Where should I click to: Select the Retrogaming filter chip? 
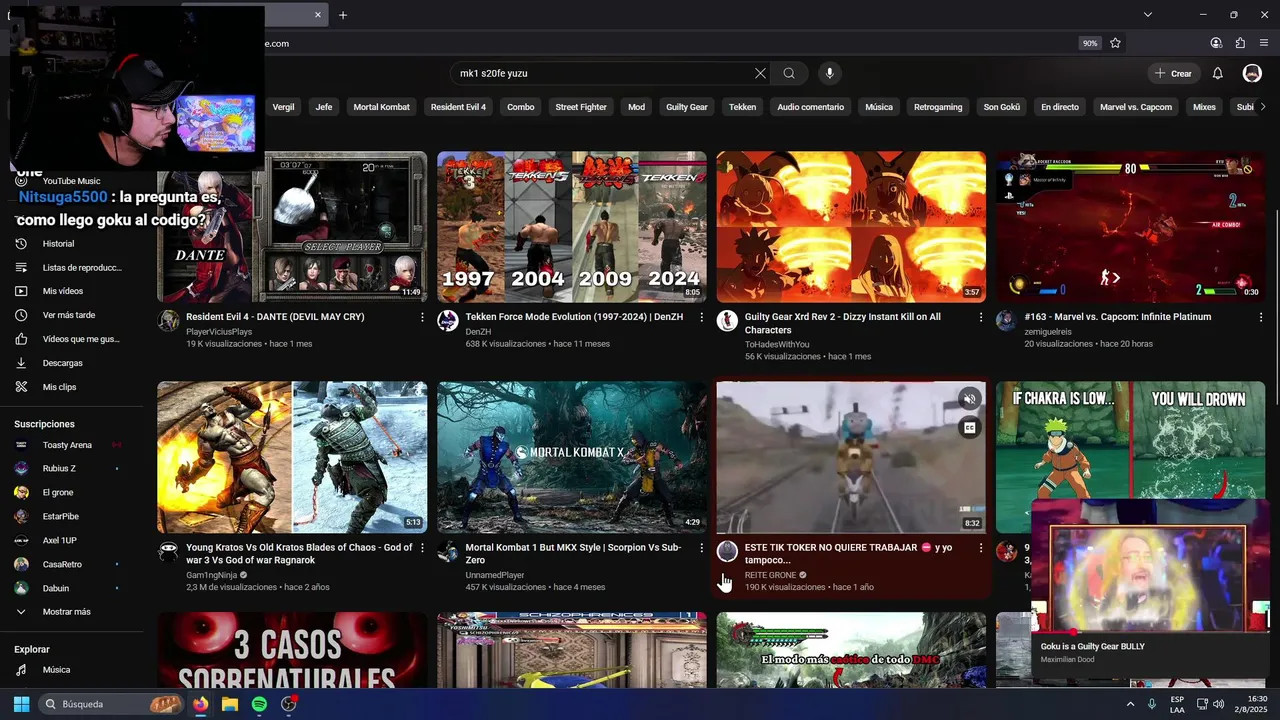tap(938, 107)
